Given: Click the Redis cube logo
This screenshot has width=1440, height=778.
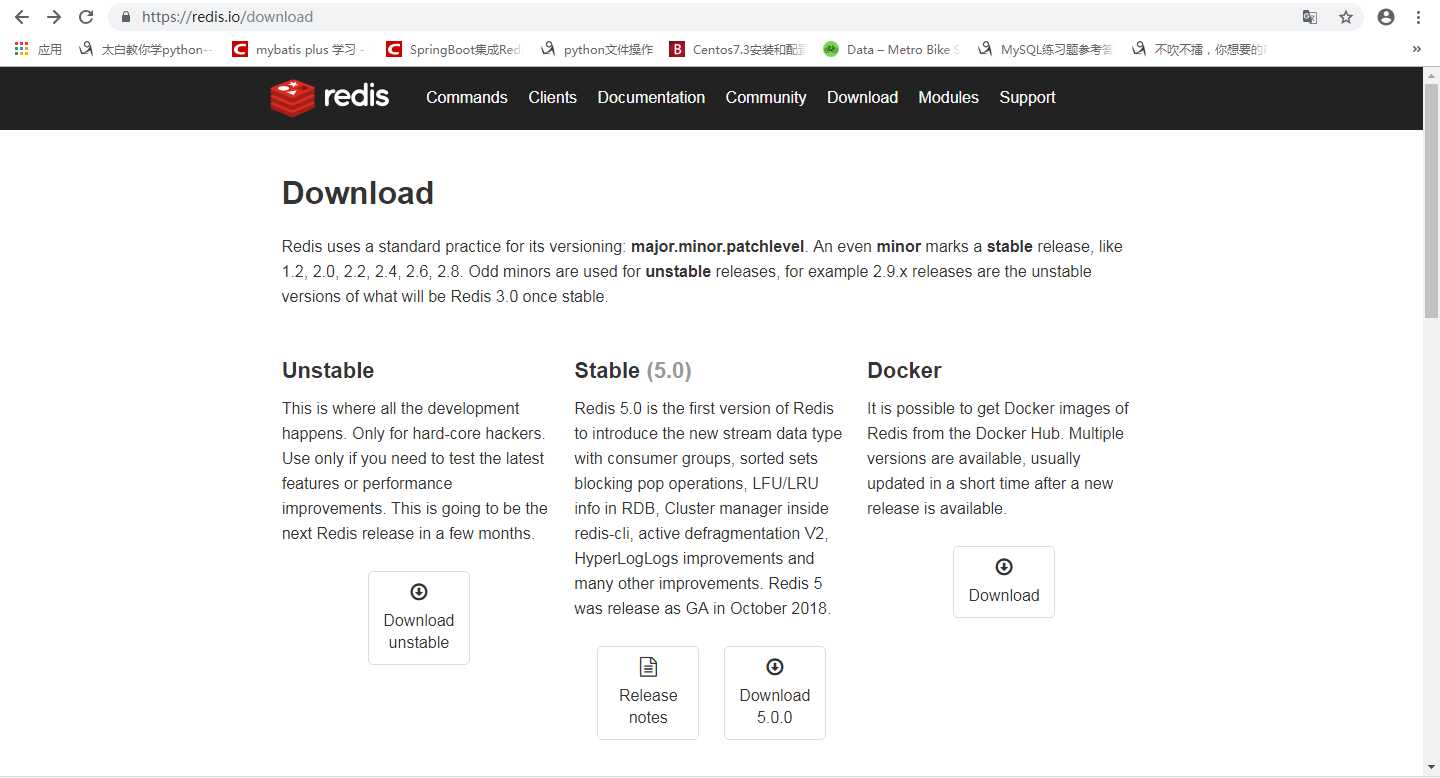Looking at the screenshot, I should click(292, 98).
